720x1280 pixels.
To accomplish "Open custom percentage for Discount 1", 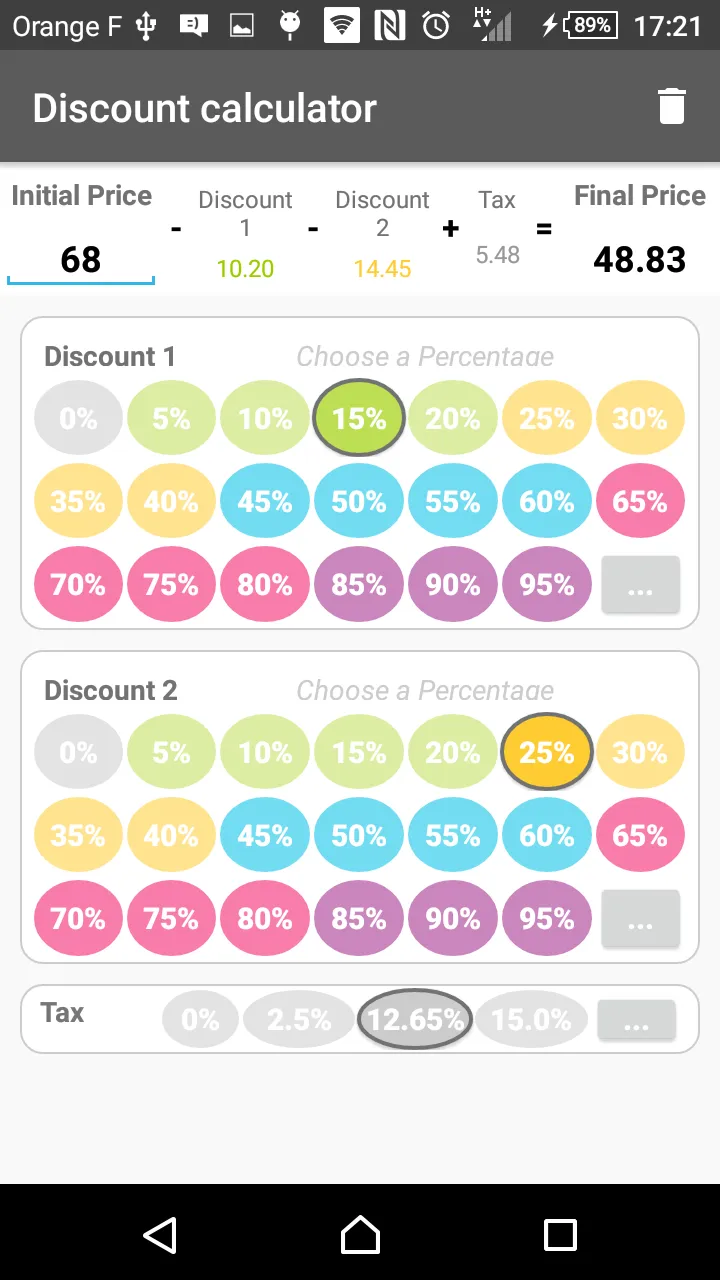I will coord(640,585).
